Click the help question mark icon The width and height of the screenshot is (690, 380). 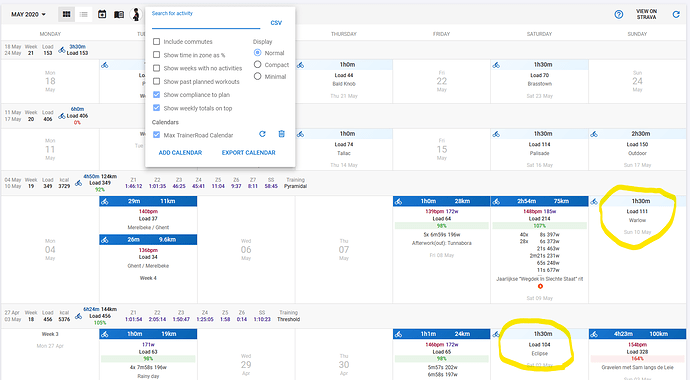pos(619,15)
